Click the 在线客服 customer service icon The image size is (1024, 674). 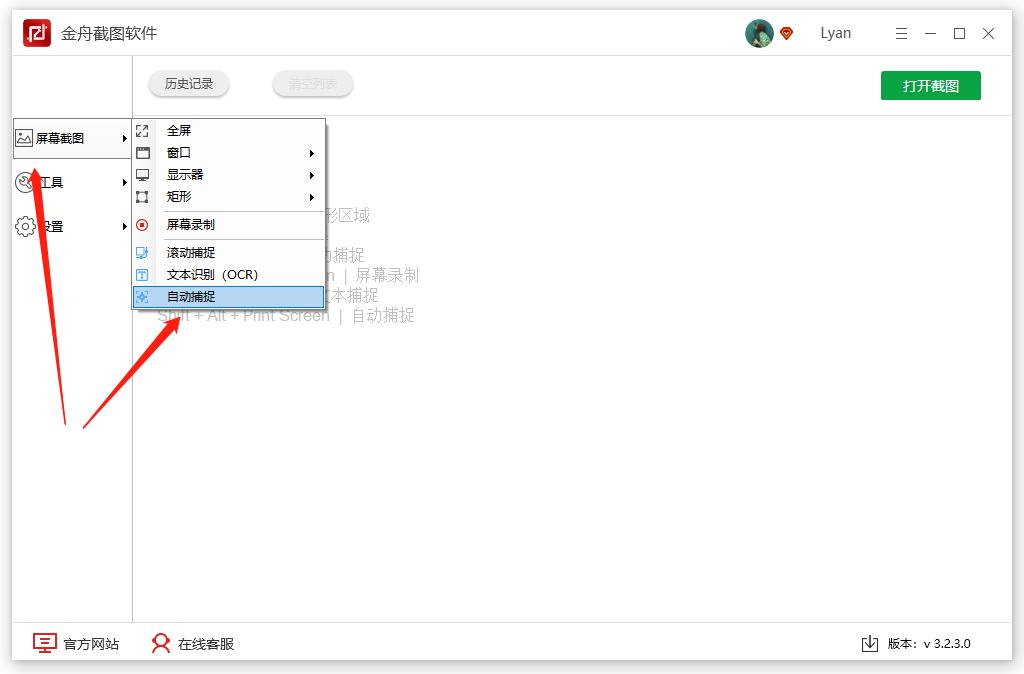[160, 644]
